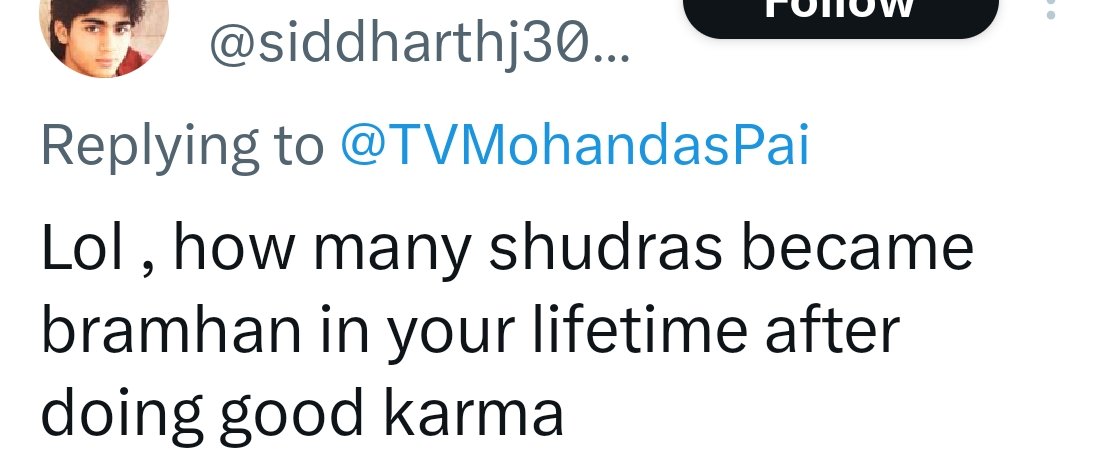
Task: Click the word 'karma' in the reply
Action: pos(474,413)
